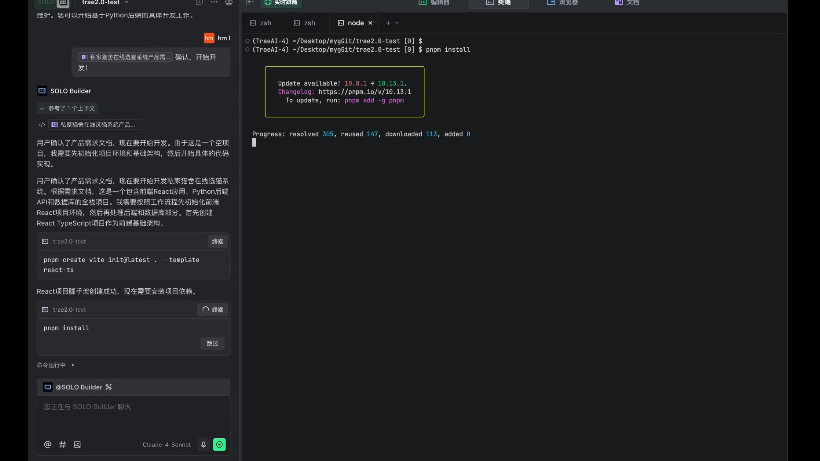Click the pnpm.io changelog URL in terminal
The height and width of the screenshot is (461, 820).
pos(365,91)
